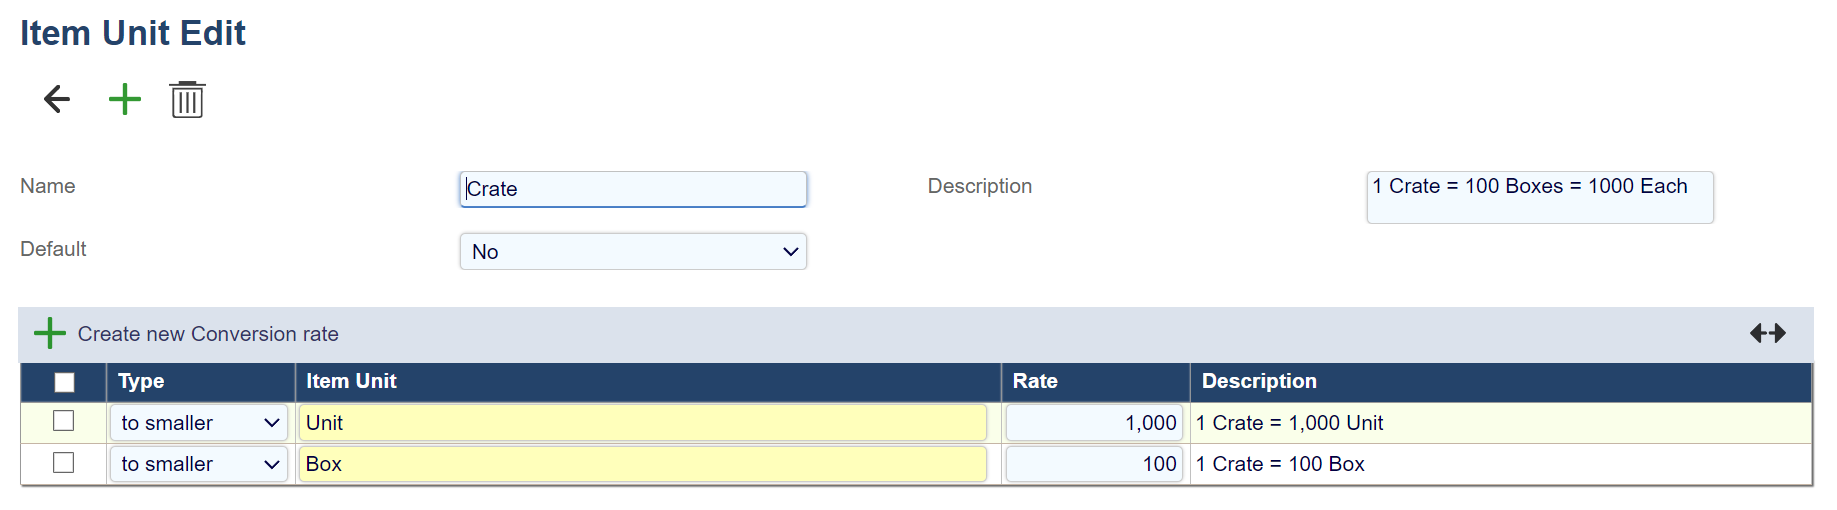Check the Unit row checkbox
The height and width of the screenshot is (510, 1837).
64,421
